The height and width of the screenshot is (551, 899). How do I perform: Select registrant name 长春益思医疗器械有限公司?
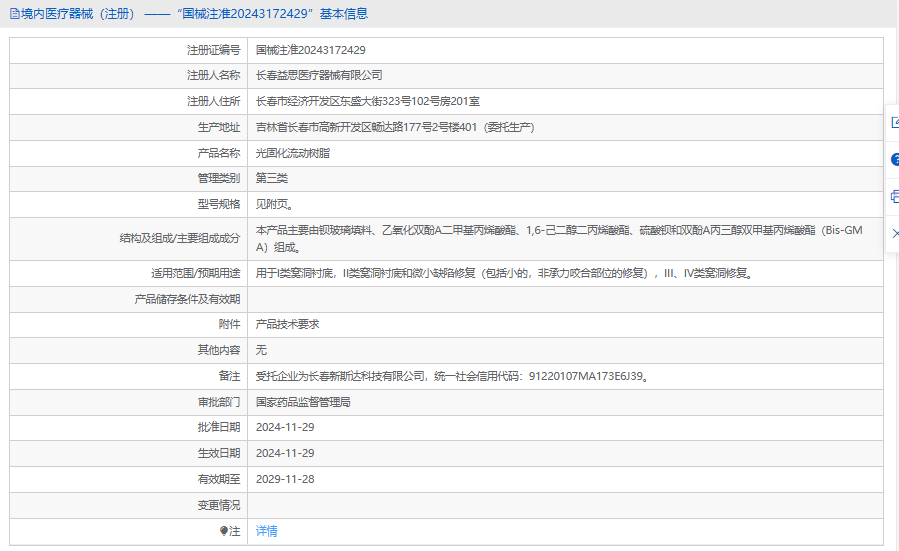point(319,75)
